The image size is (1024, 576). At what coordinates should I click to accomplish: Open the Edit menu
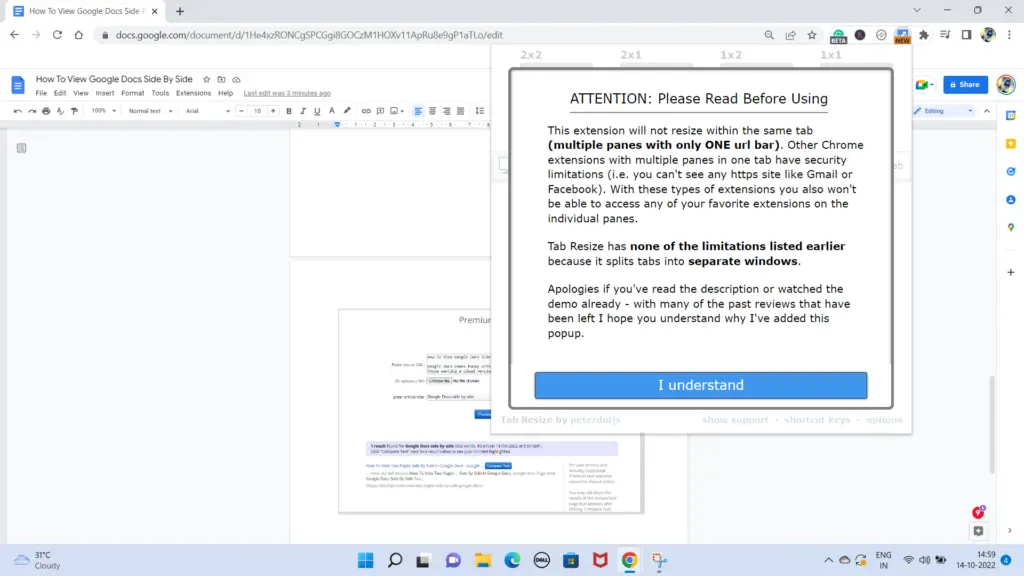[60, 93]
